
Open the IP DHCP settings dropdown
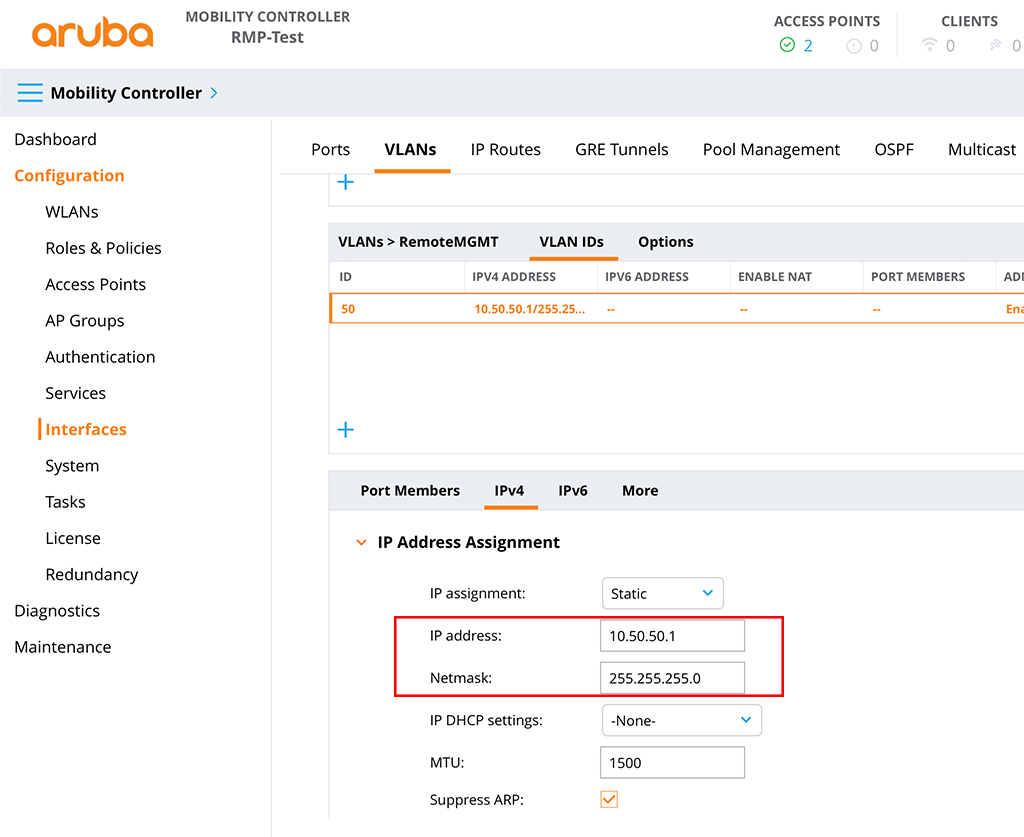[681, 719]
